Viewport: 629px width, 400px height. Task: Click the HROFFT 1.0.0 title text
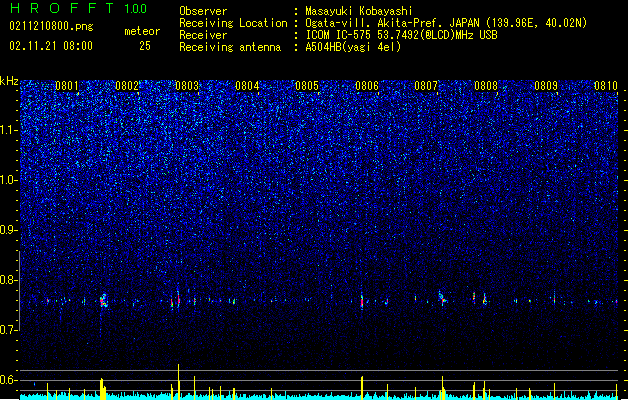point(79,8)
